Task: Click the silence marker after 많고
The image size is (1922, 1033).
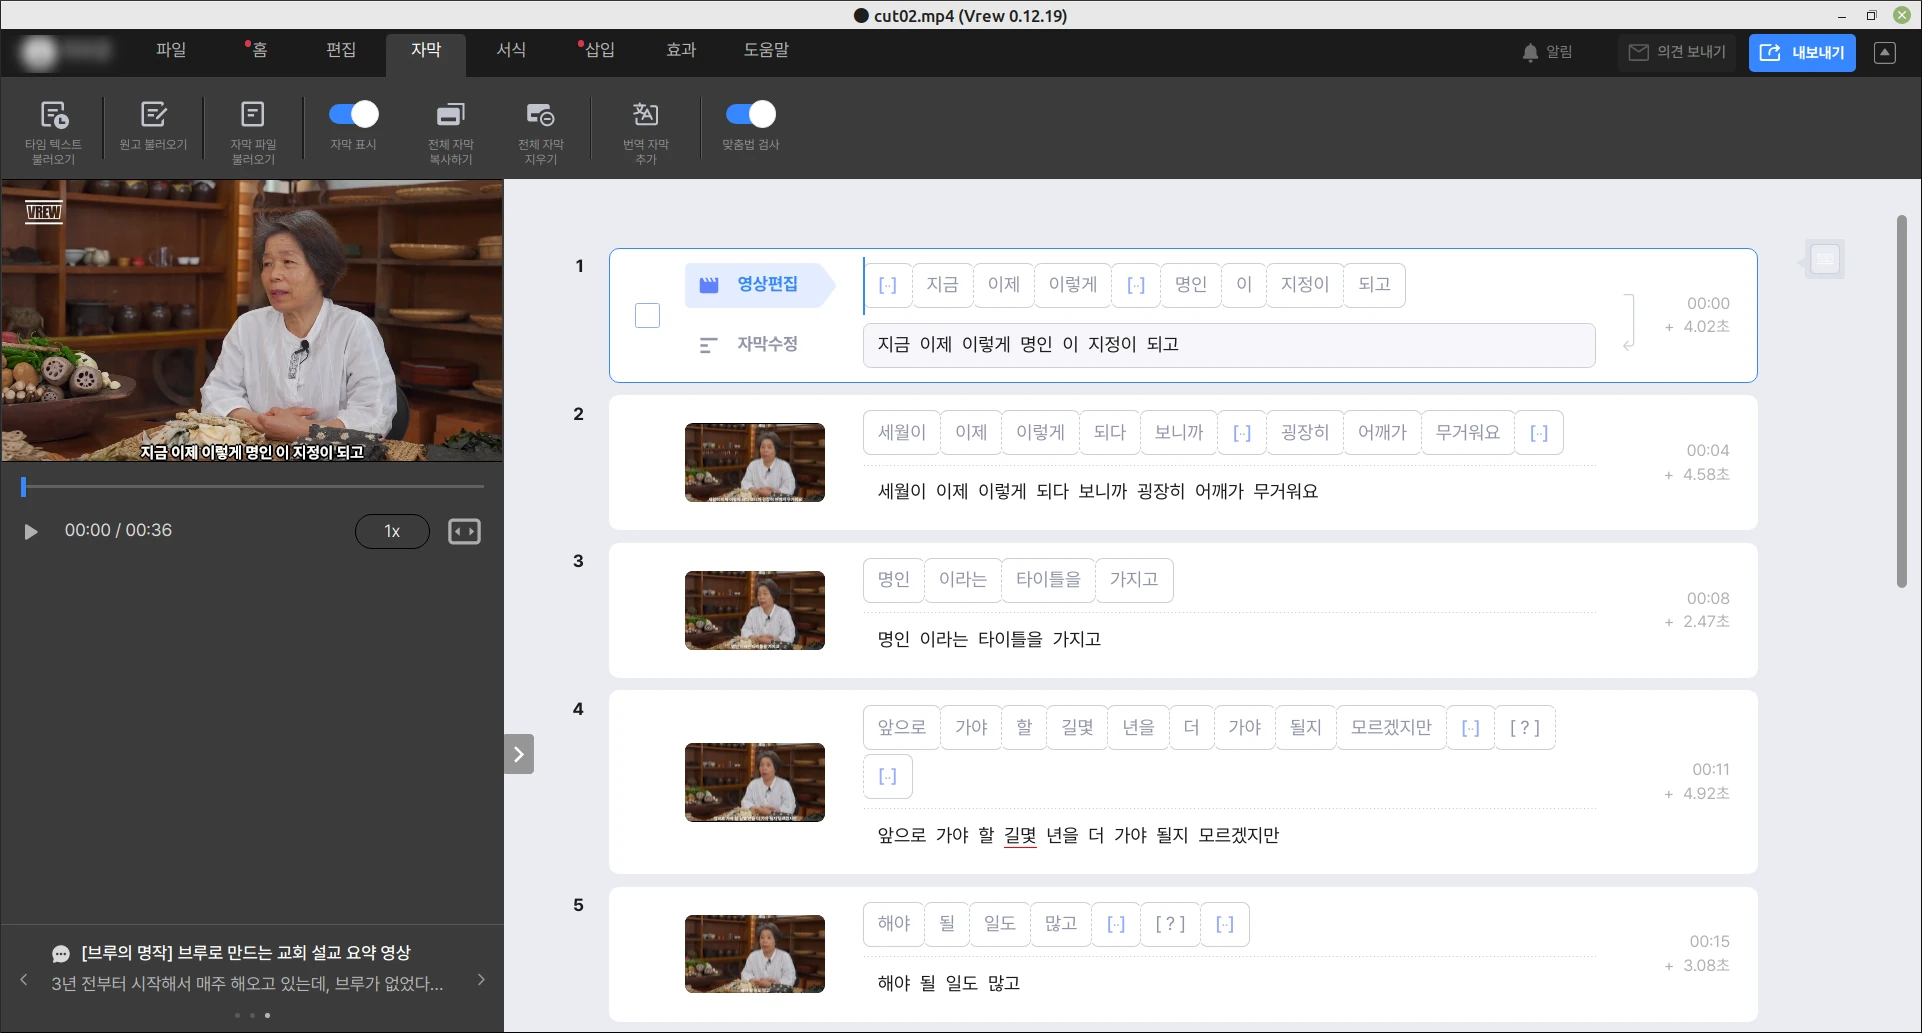Action: (1116, 924)
